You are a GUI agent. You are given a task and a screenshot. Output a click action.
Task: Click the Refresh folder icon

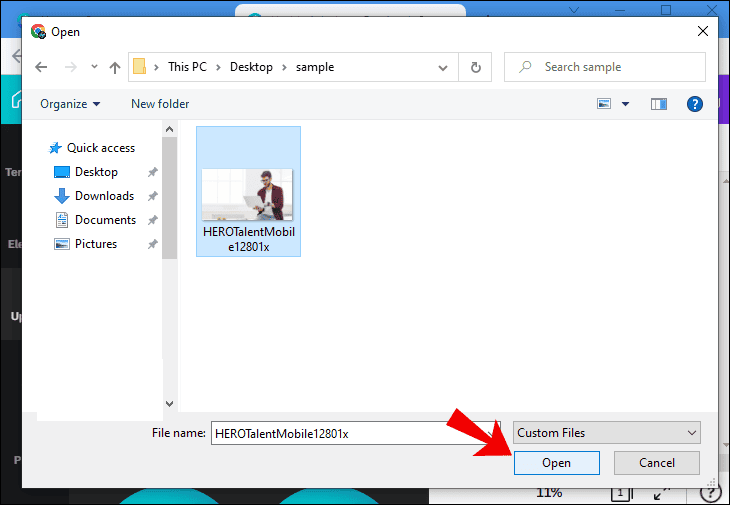point(475,68)
